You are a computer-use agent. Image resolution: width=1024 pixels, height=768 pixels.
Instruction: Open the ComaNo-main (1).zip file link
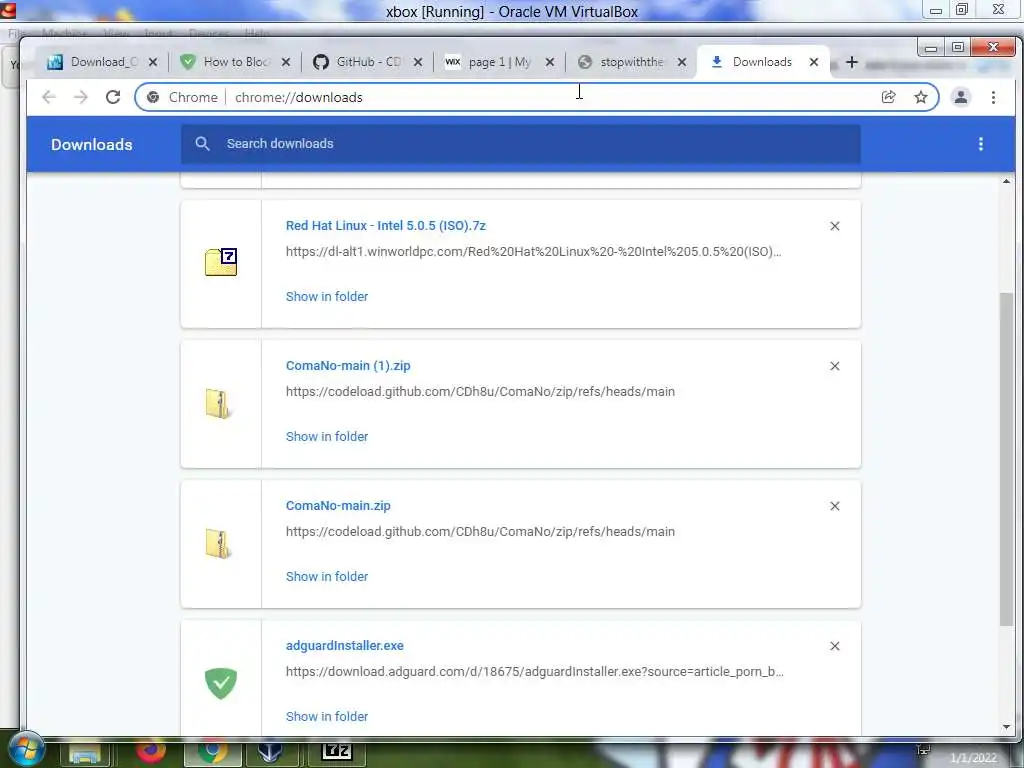tap(348, 366)
